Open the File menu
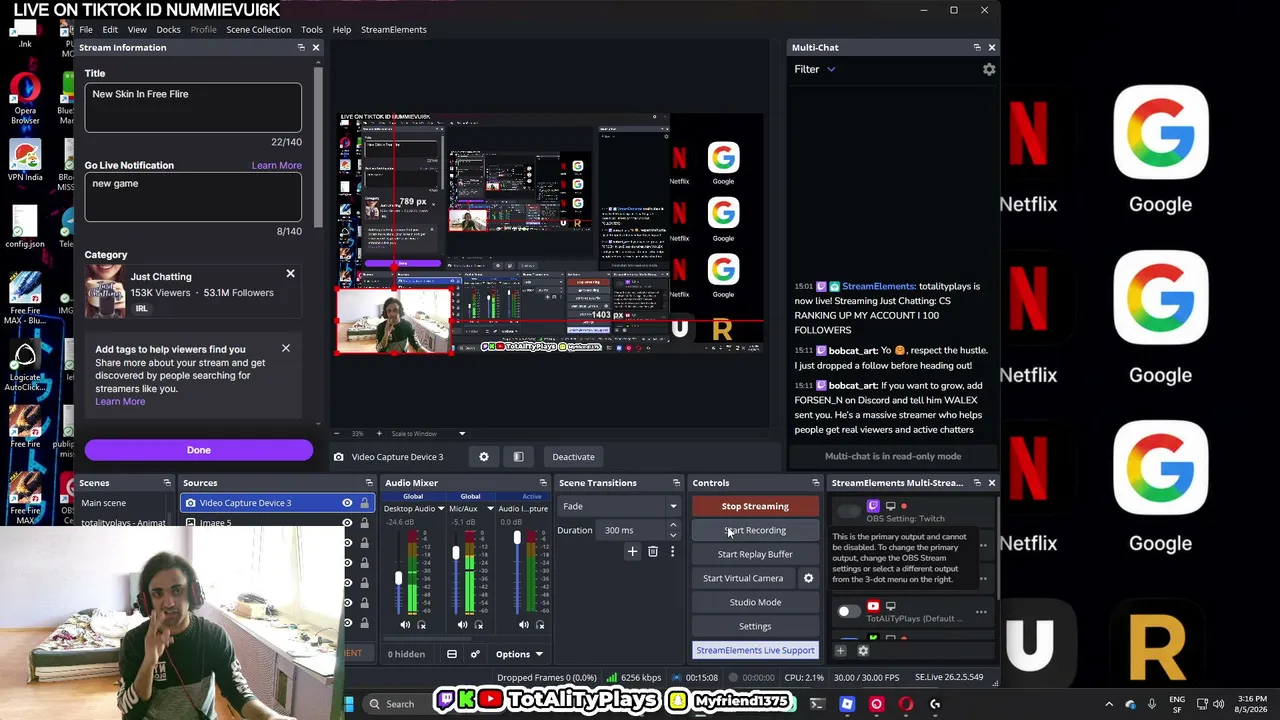Viewport: 1280px width, 720px height. 86,29
